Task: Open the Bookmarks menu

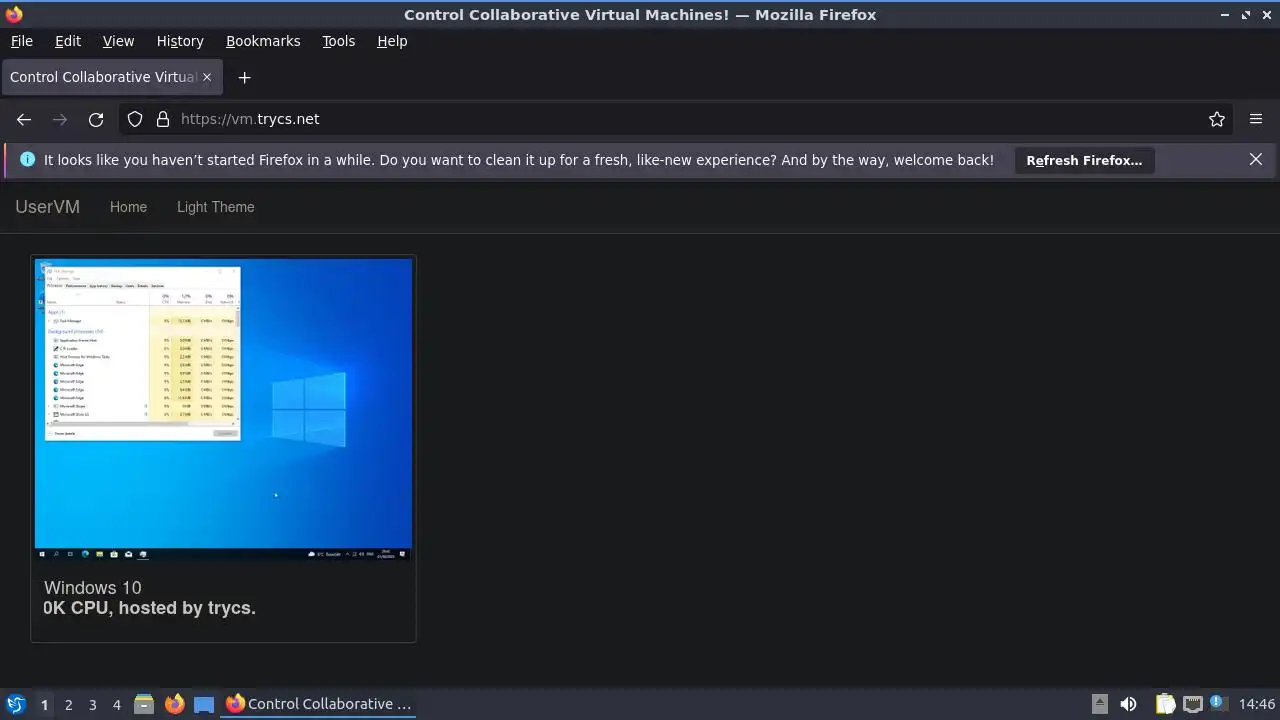Action: point(263,41)
